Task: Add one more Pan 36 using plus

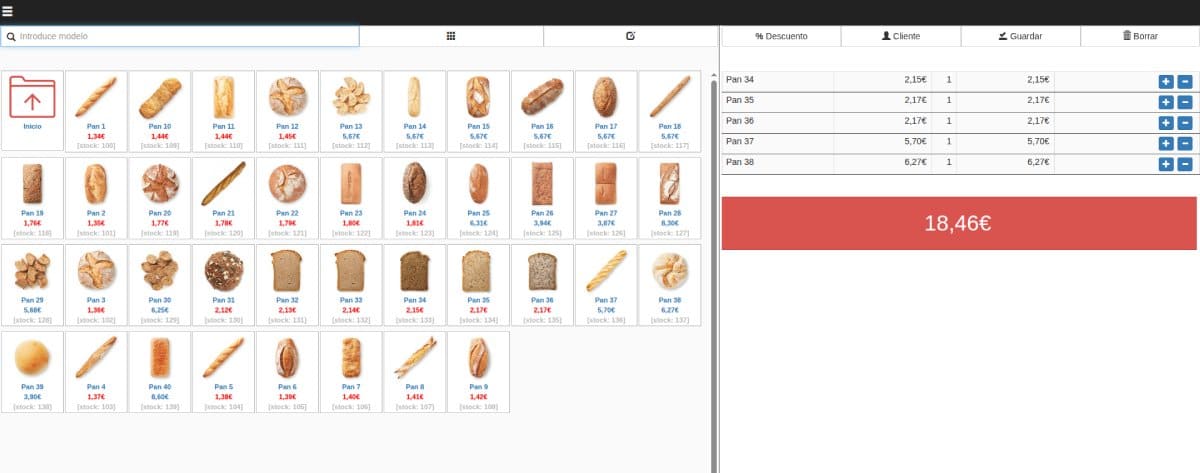Action: pos(1166,123)
